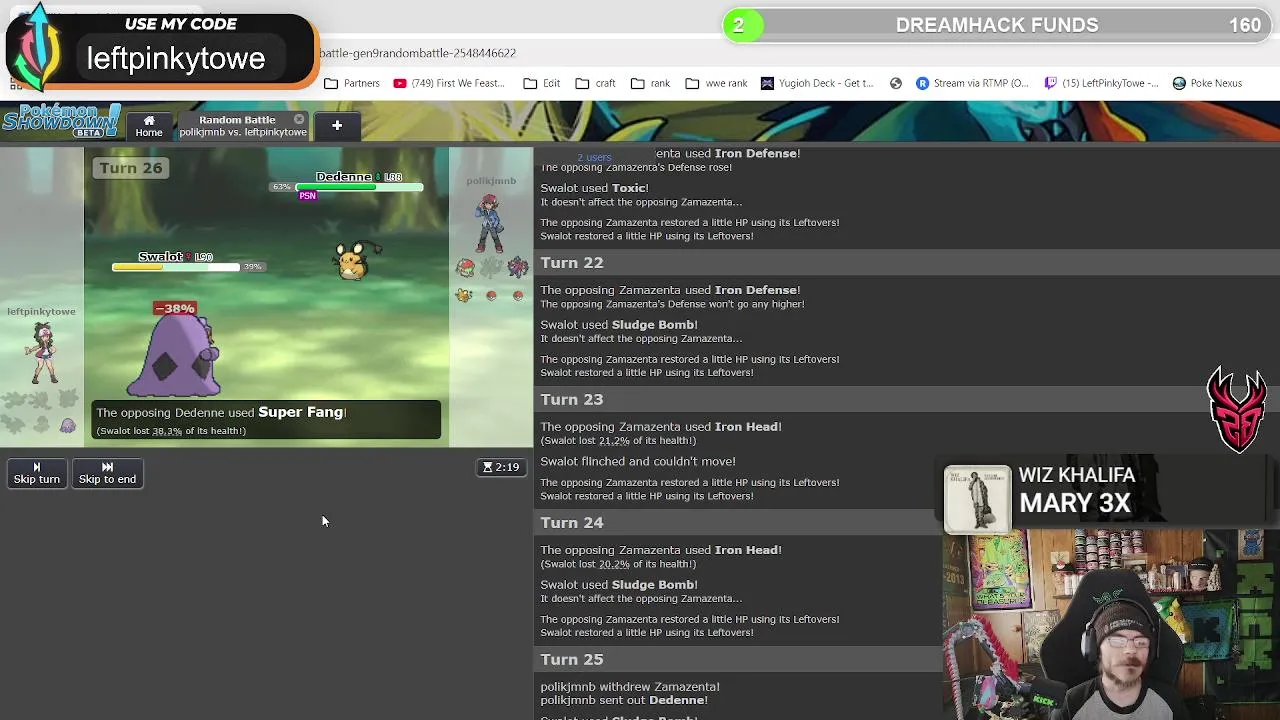
Task: Click the Swalot name label above HP bar
Action: 160,257
